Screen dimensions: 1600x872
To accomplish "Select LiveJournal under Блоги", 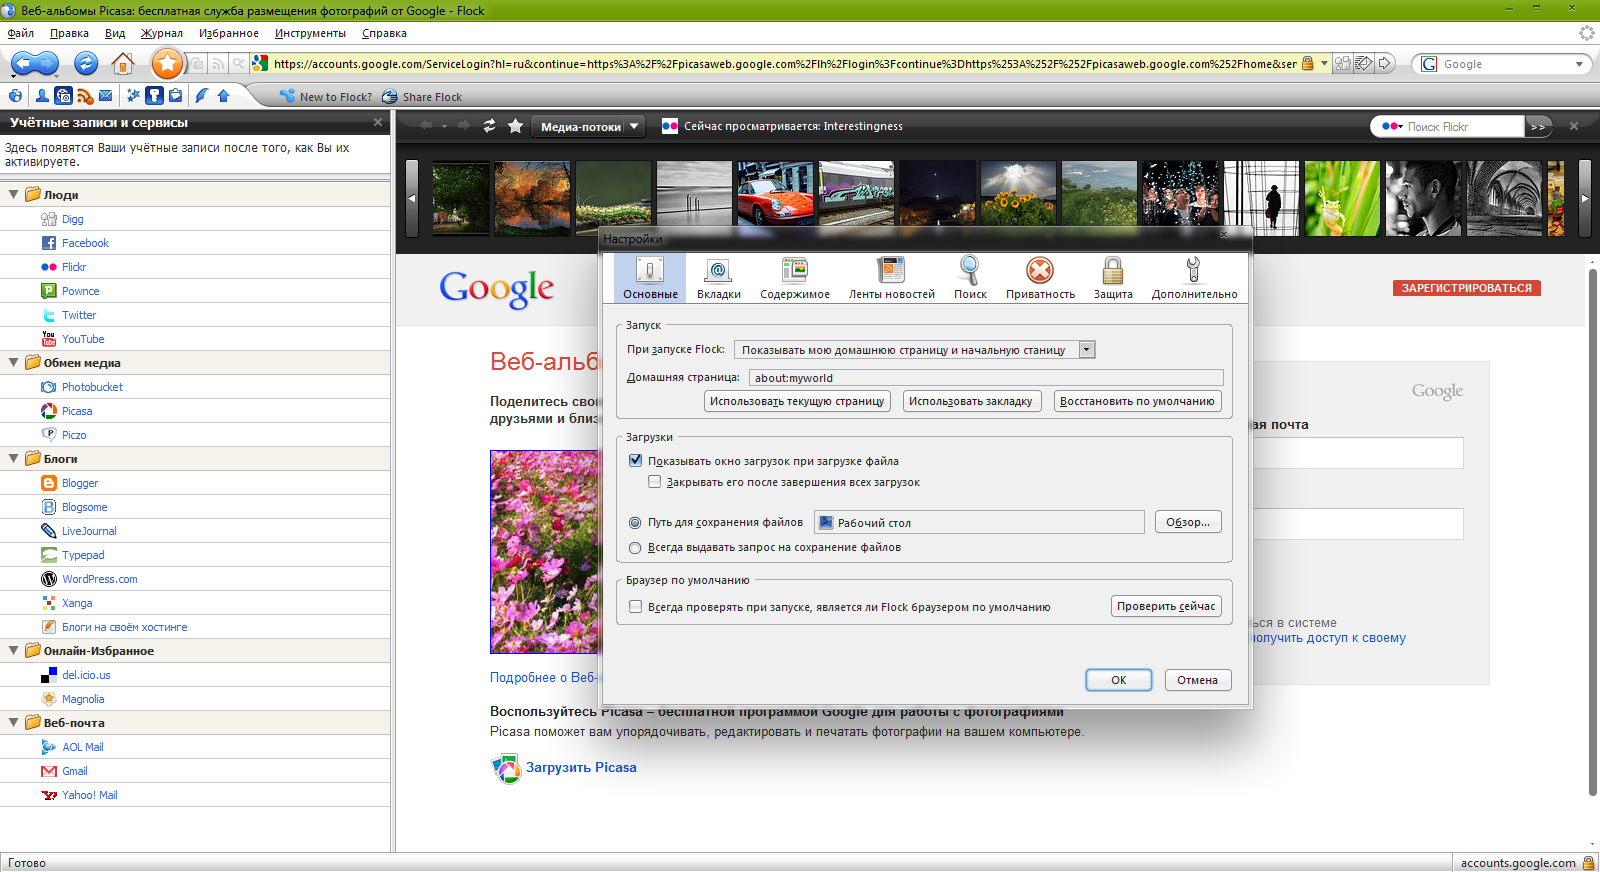I will coord(89,531).
